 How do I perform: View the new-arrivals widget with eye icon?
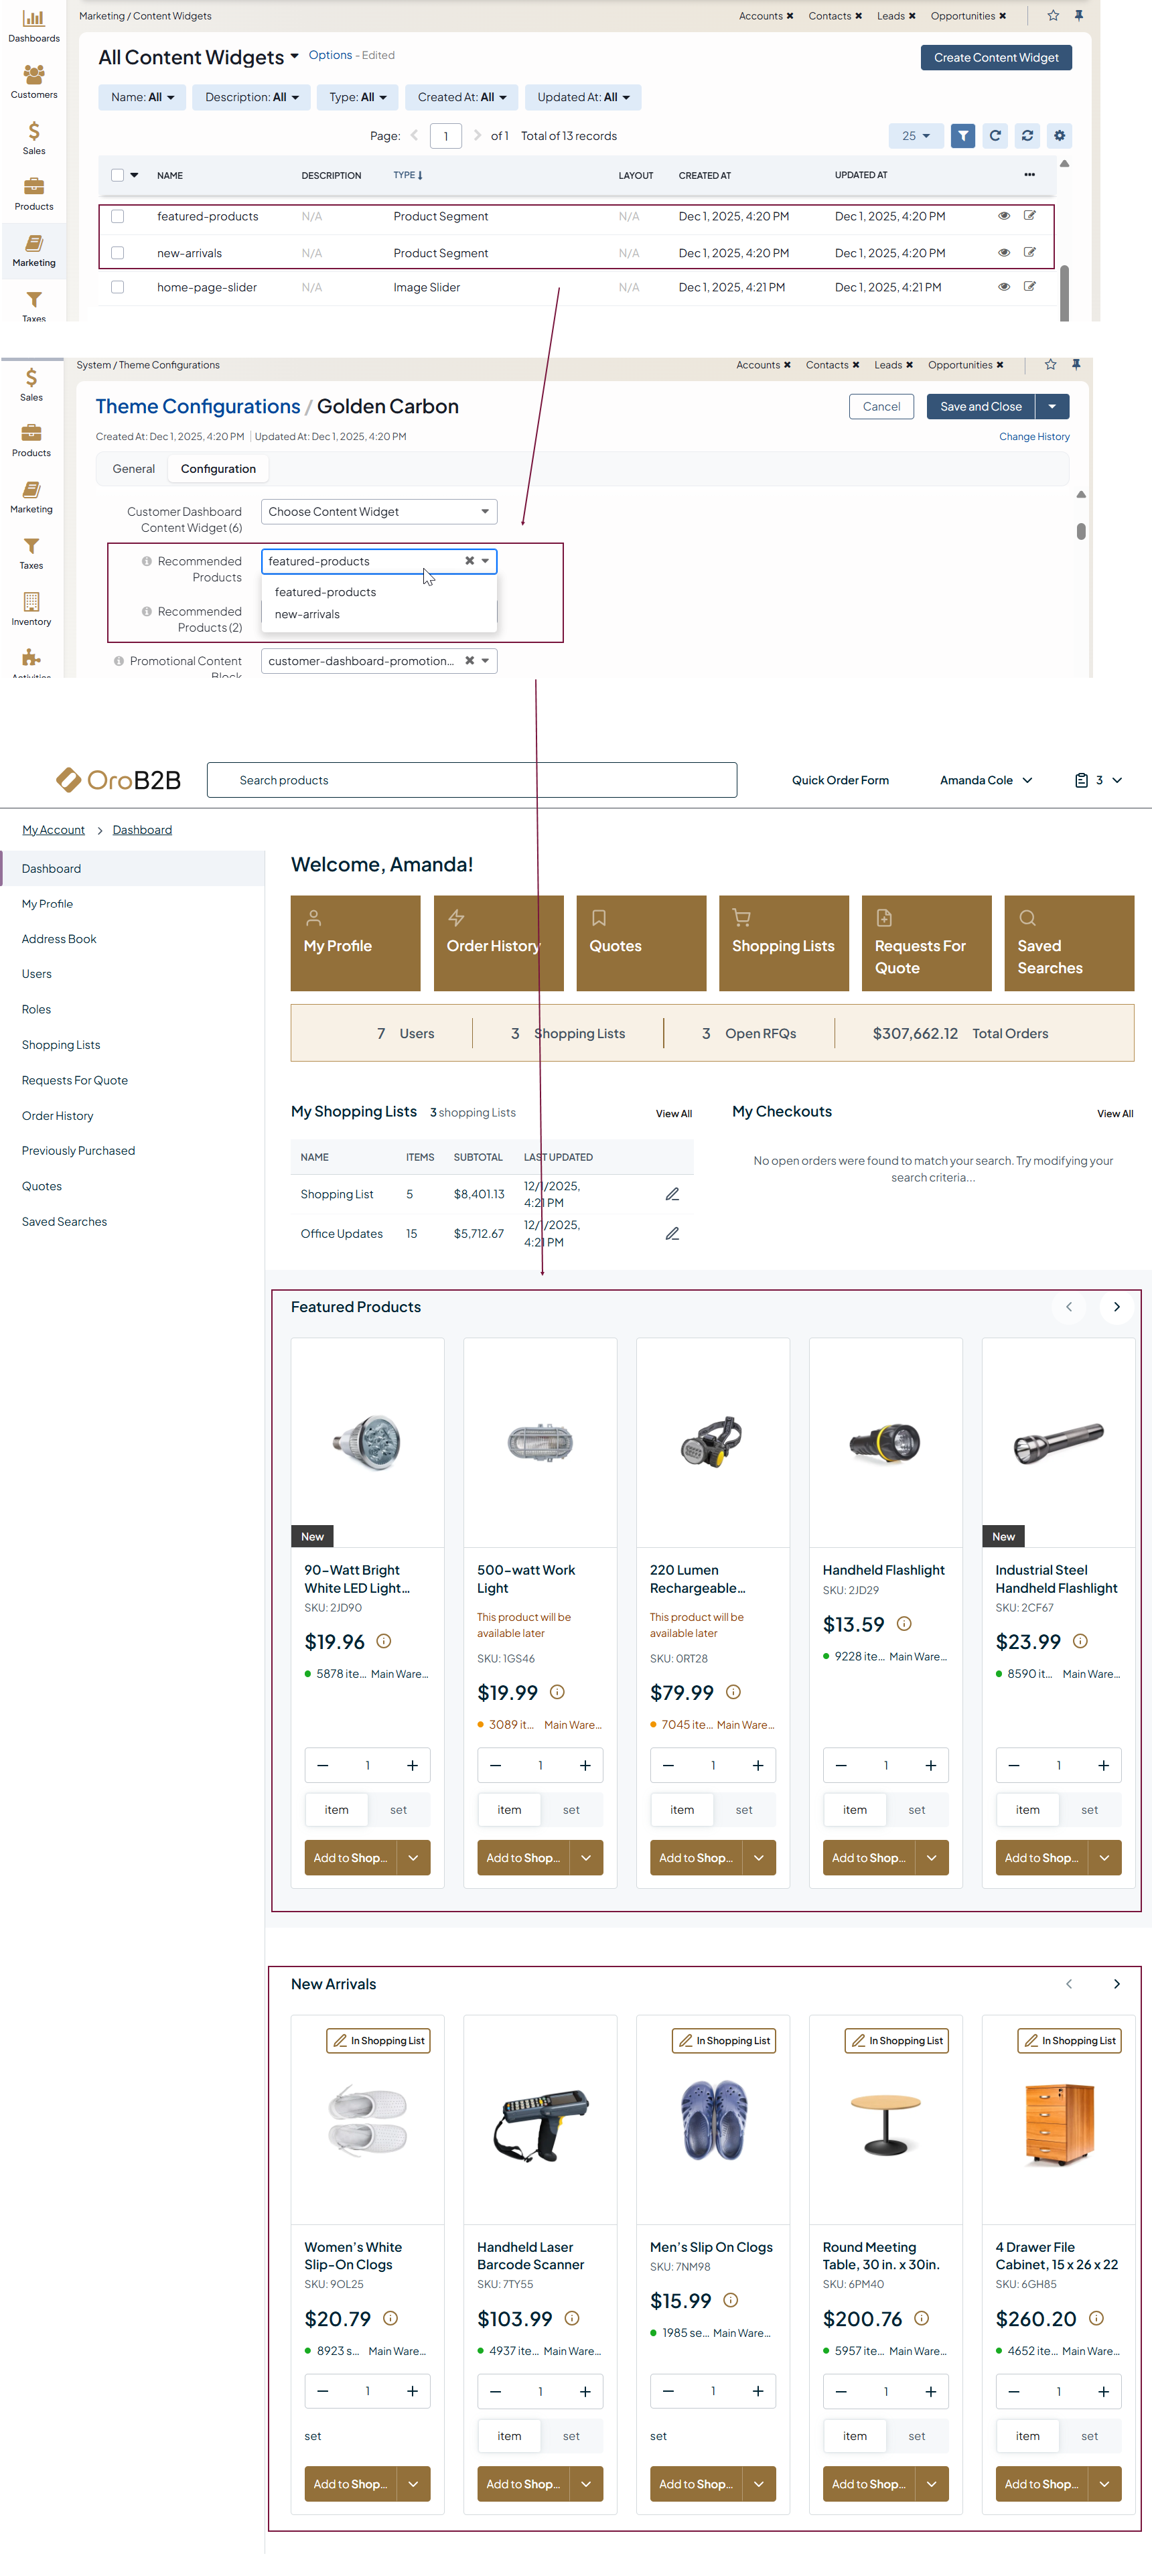1003,253
